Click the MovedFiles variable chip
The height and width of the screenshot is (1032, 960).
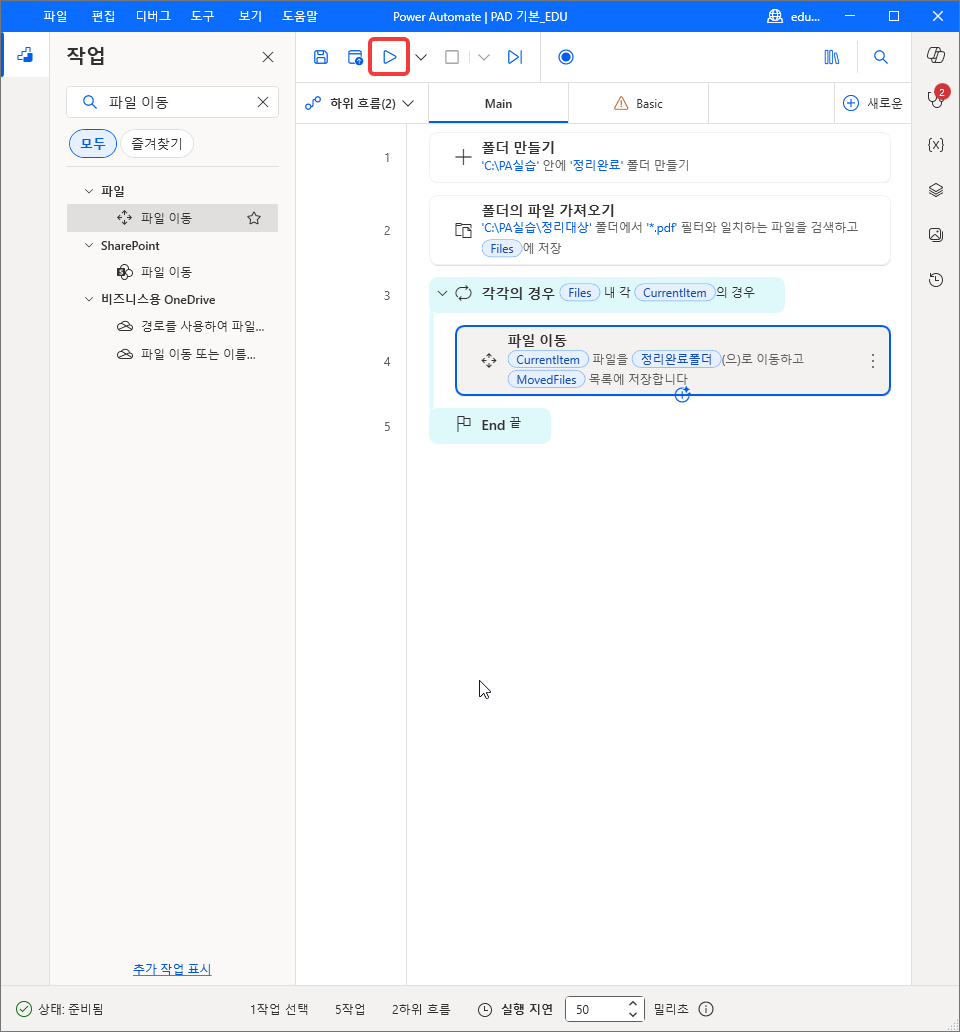pyautogui.click(x=546, y=380)
